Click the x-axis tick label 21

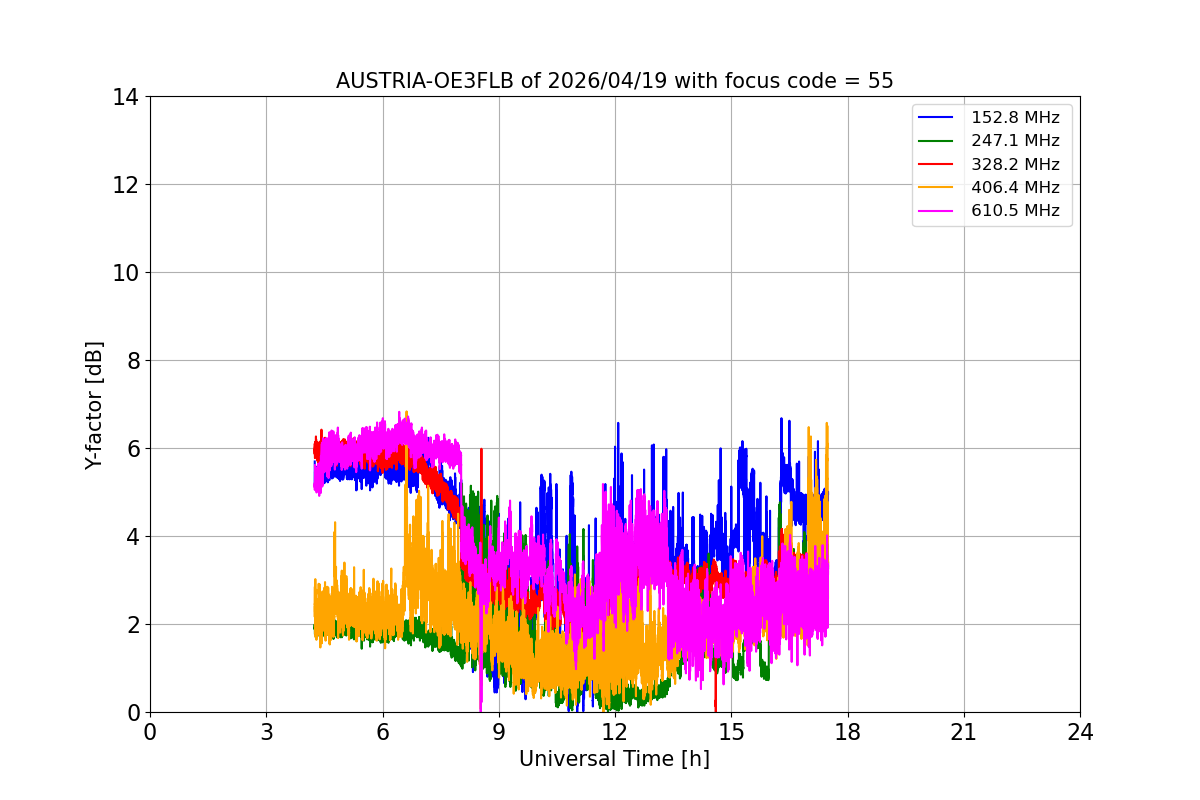point(964,732)
